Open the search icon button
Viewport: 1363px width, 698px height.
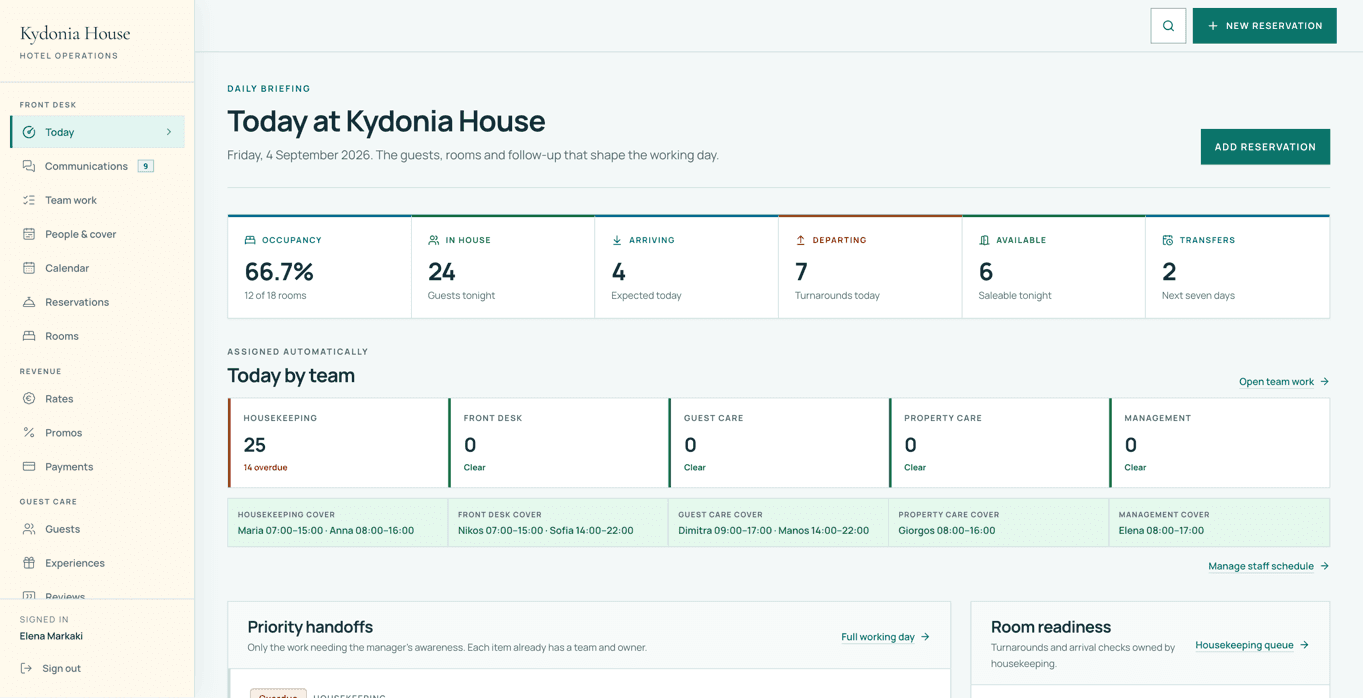point(1168,26)
